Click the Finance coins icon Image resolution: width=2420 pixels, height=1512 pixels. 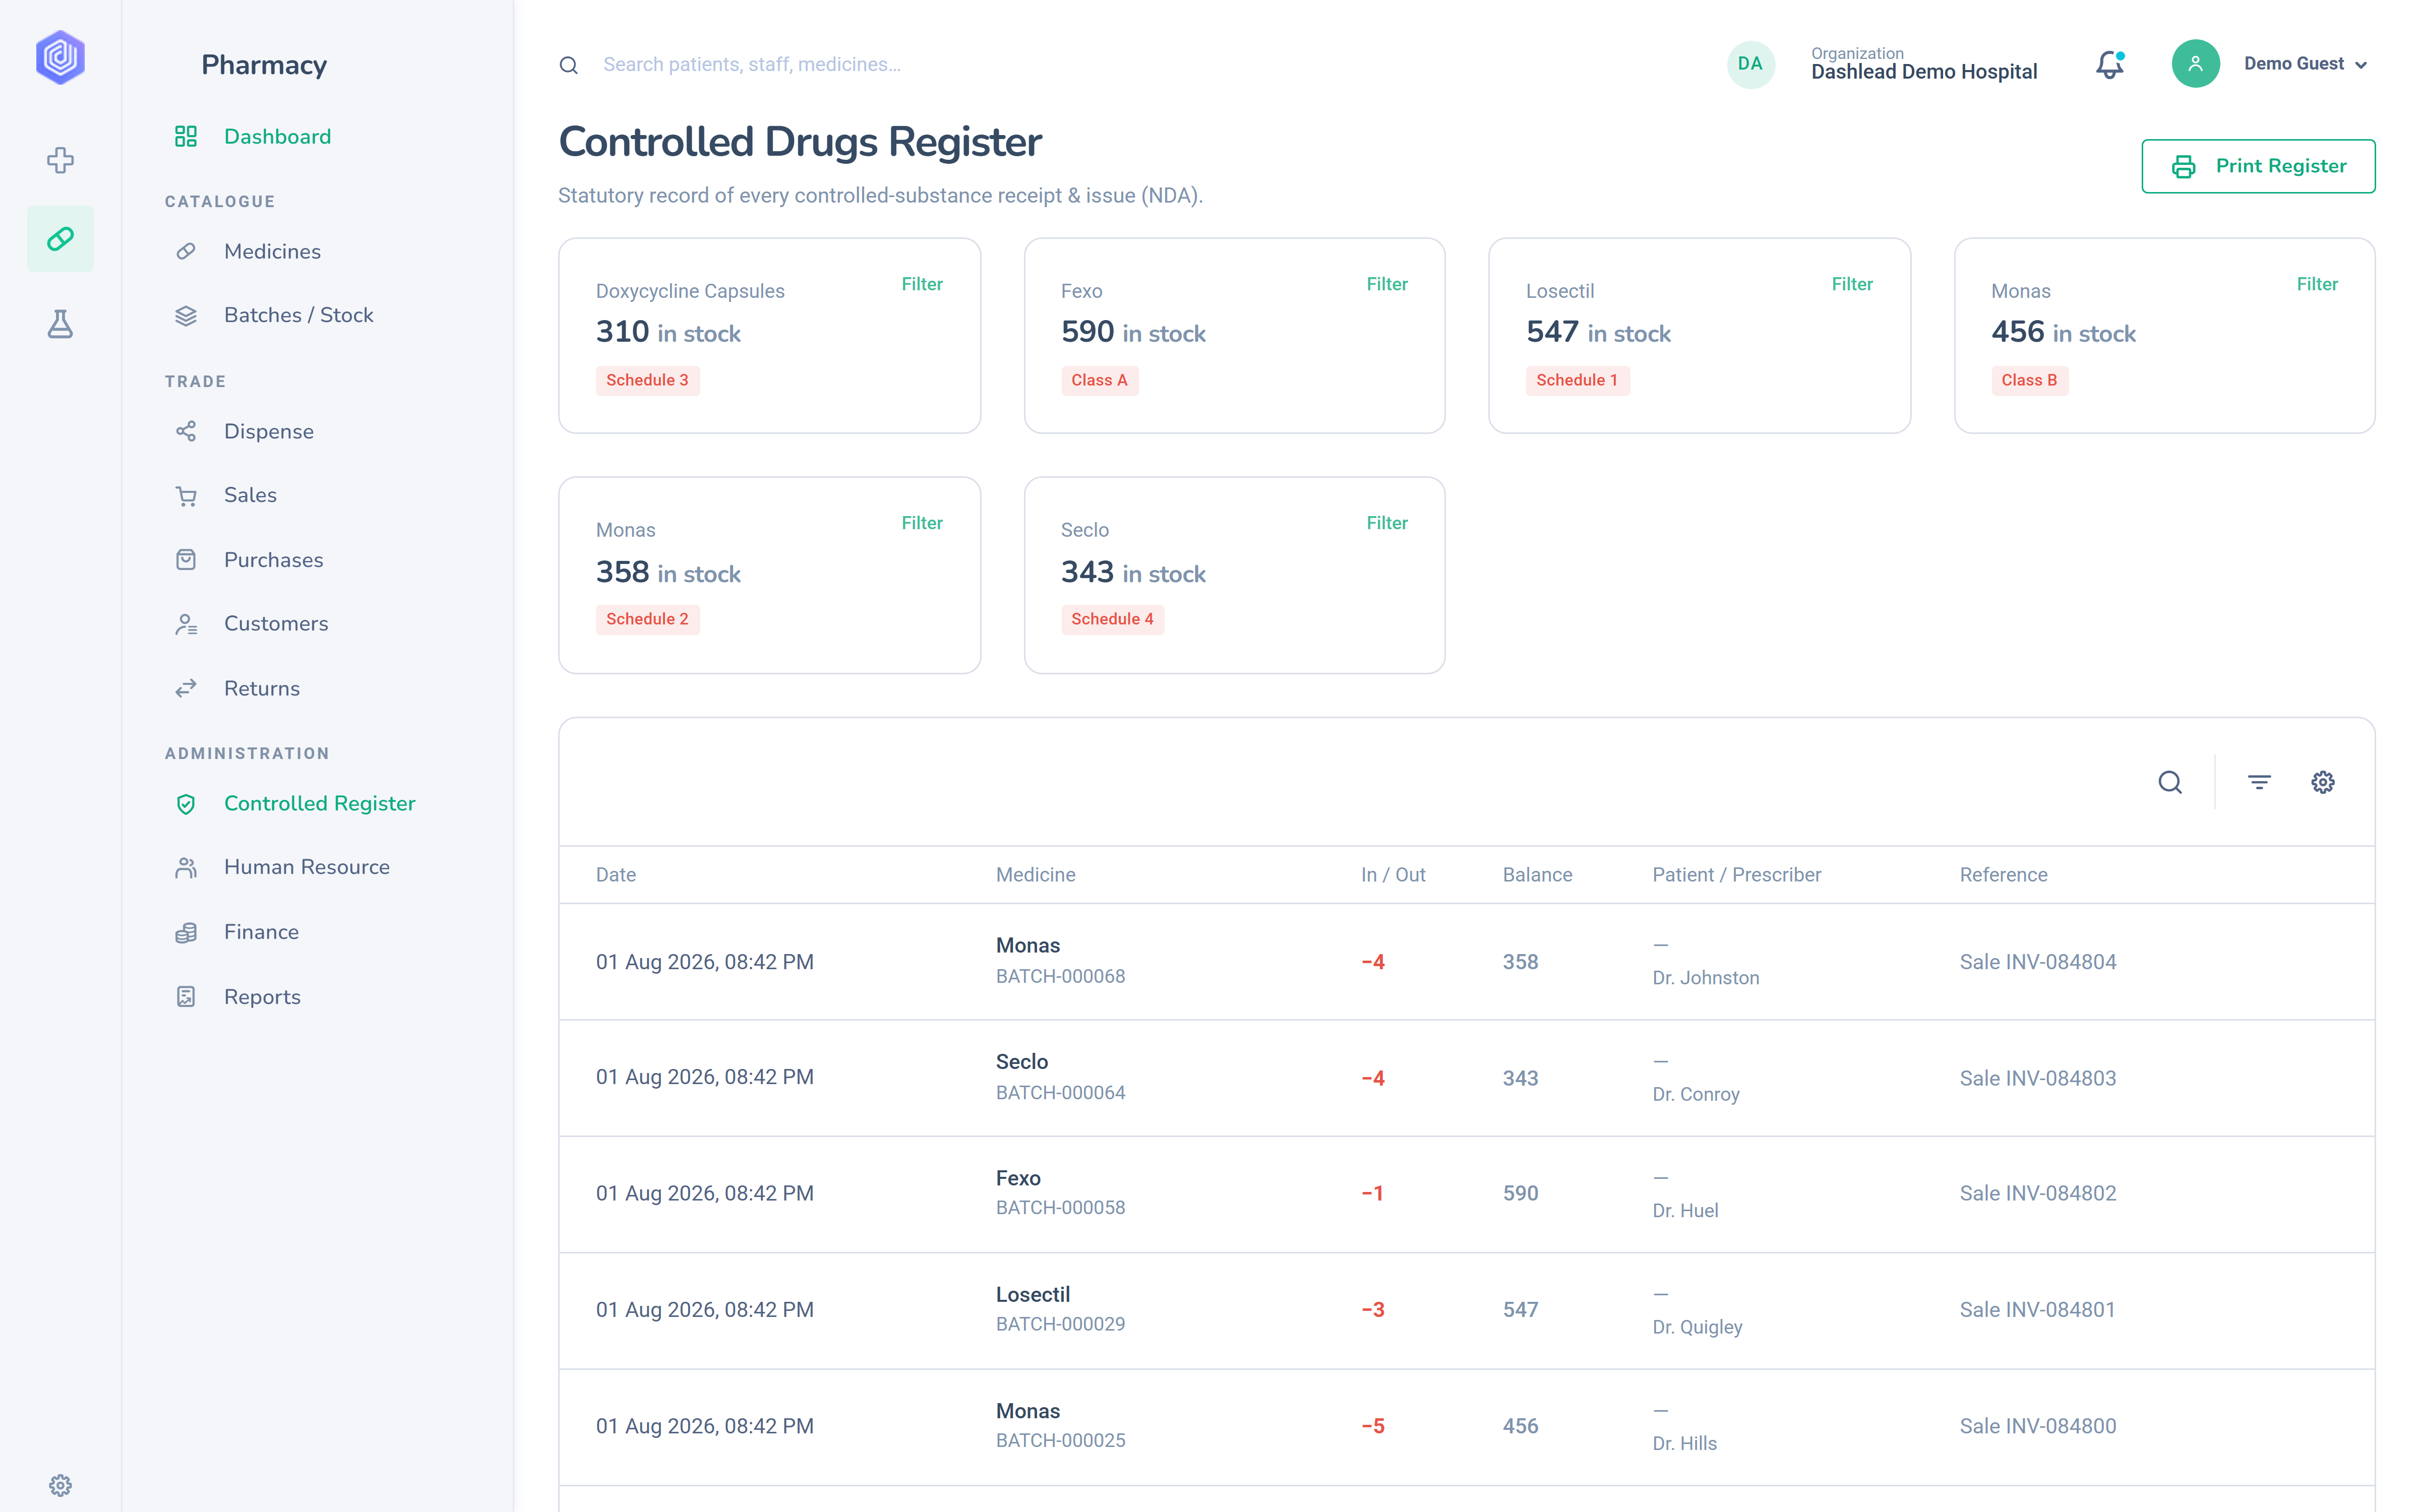pyautogui.click(x=186, y=932)
